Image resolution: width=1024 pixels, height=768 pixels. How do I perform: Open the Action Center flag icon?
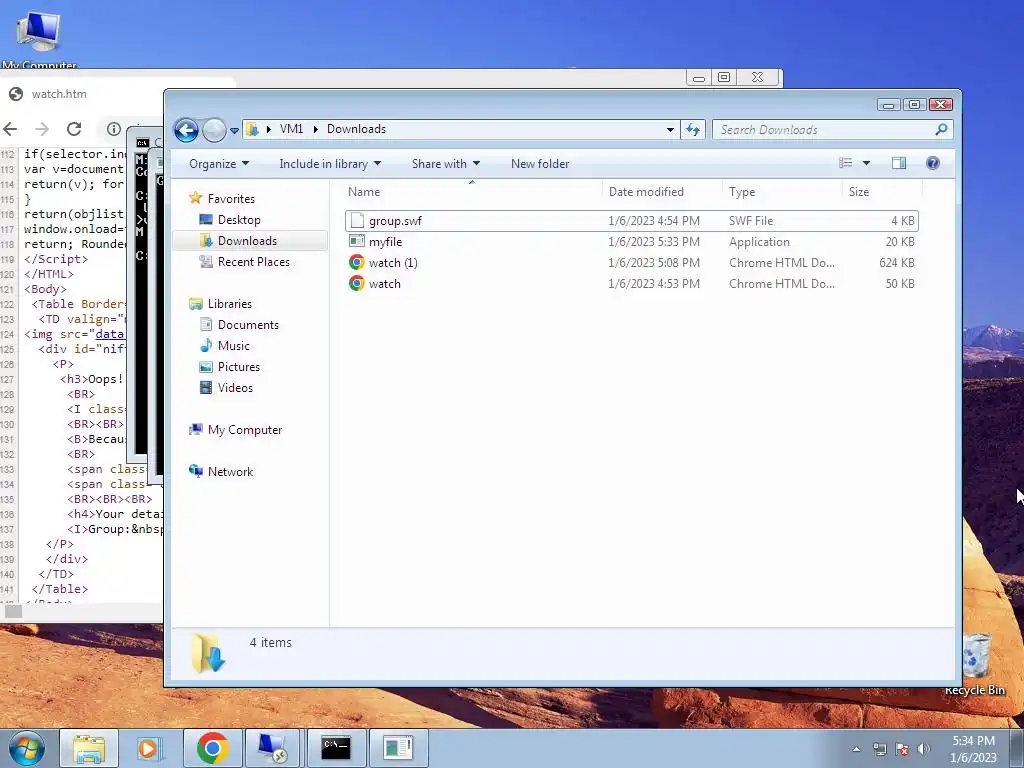(x=901, y=749)
